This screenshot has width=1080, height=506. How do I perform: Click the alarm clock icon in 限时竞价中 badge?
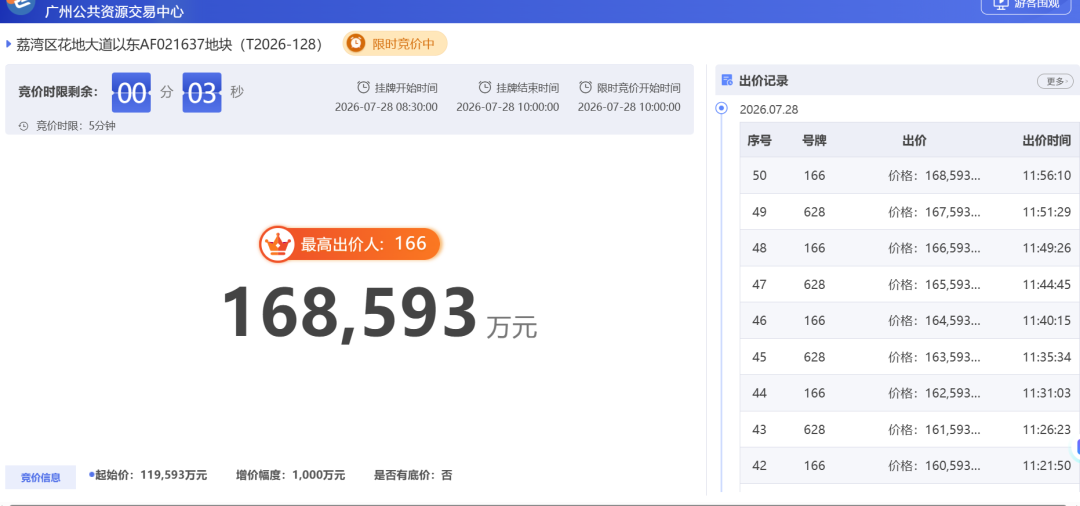pos(356,43)
